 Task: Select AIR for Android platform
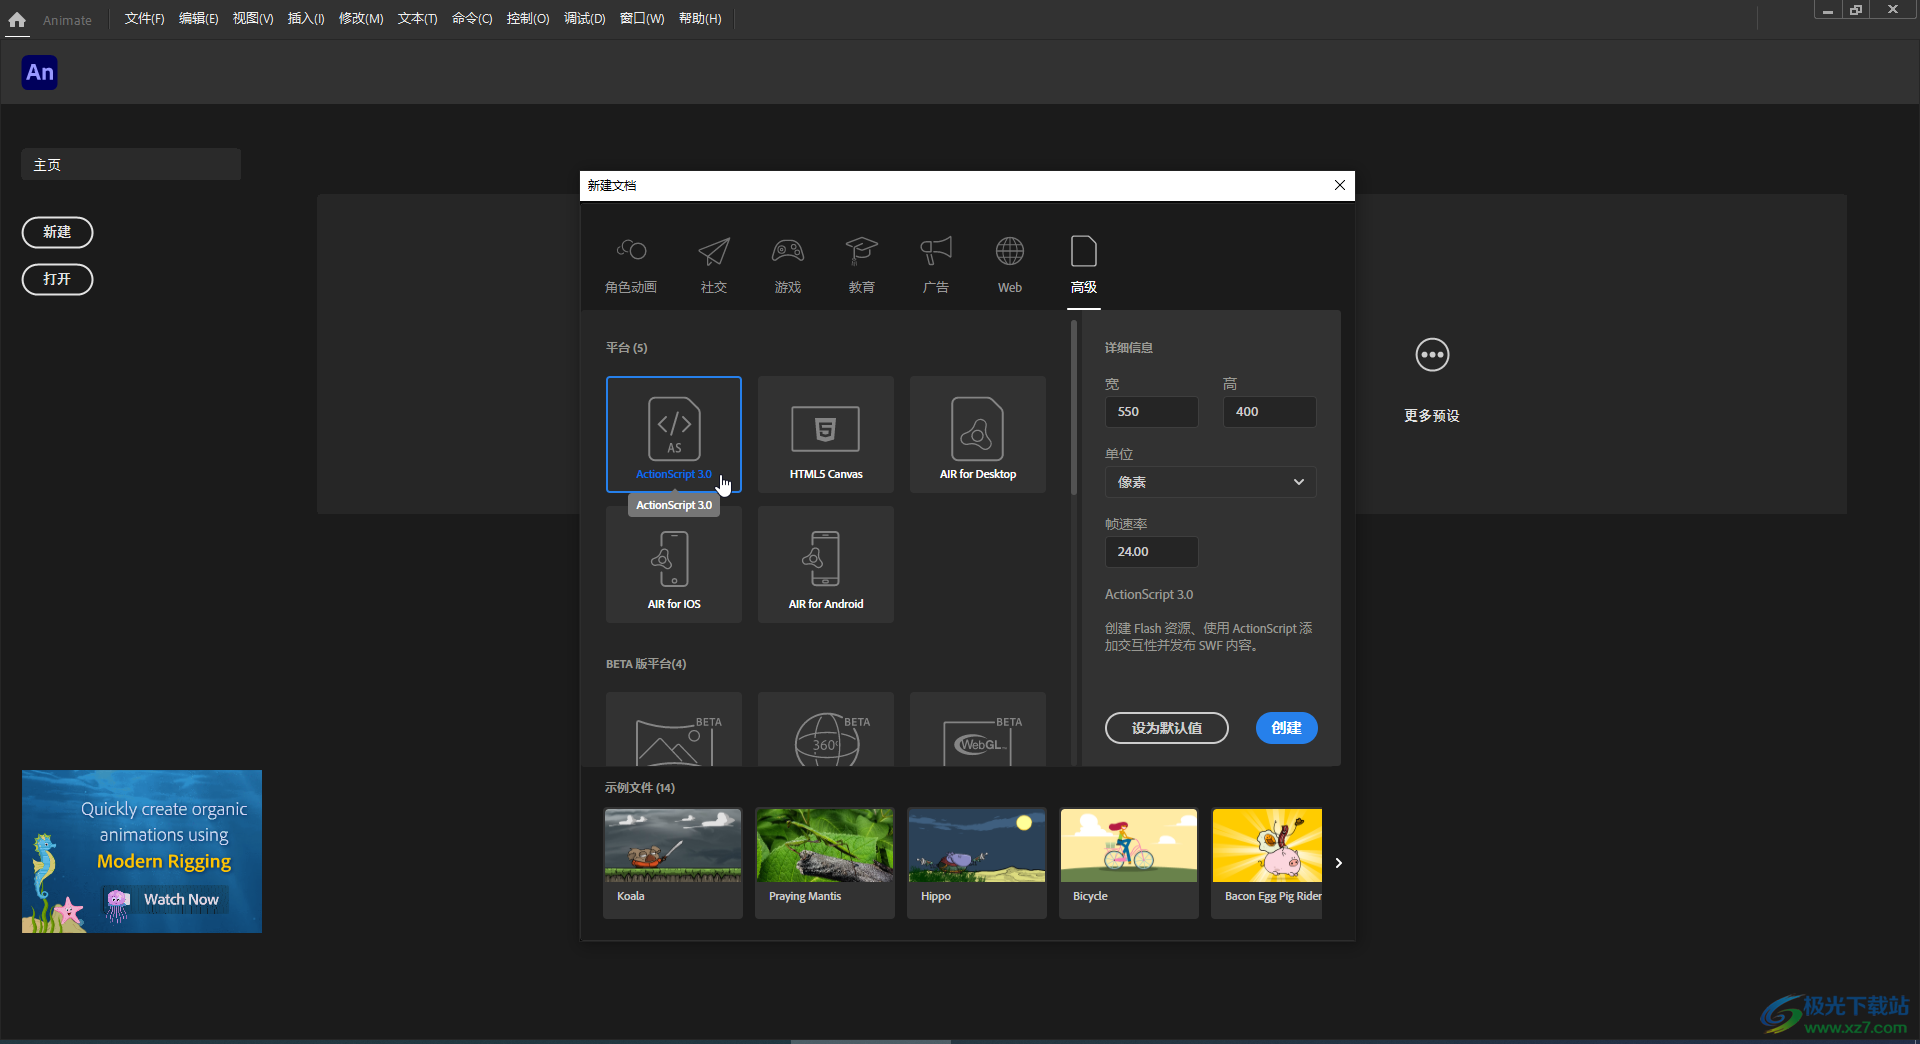826,564
